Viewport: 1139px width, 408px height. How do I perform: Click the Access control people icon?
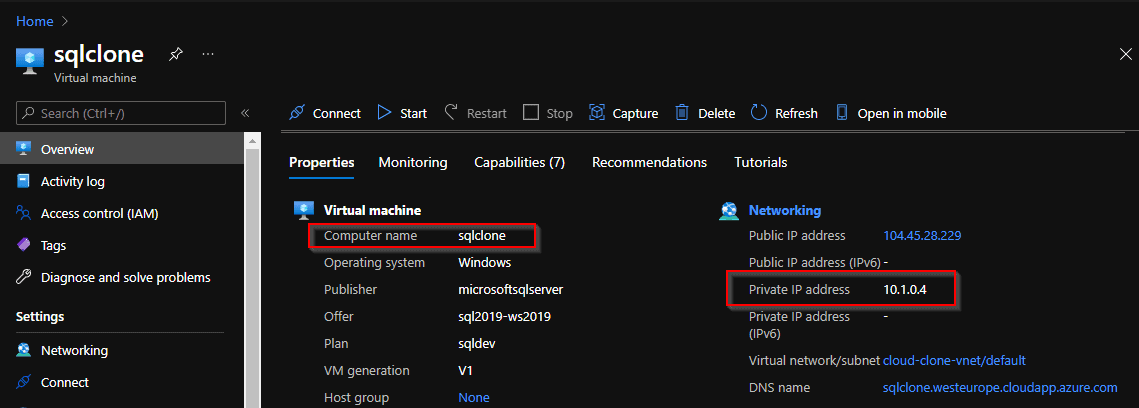pos(24,213)
